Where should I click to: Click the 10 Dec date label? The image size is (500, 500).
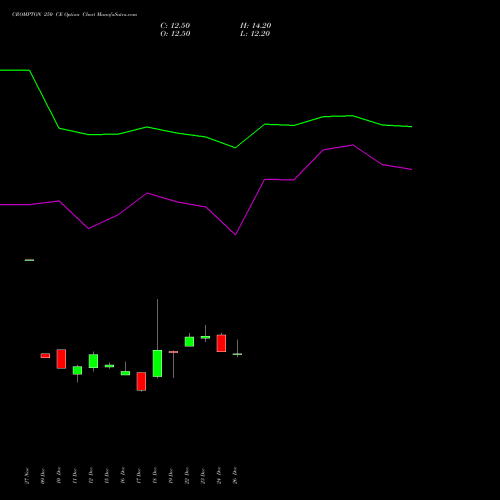(x=59, y=476)
